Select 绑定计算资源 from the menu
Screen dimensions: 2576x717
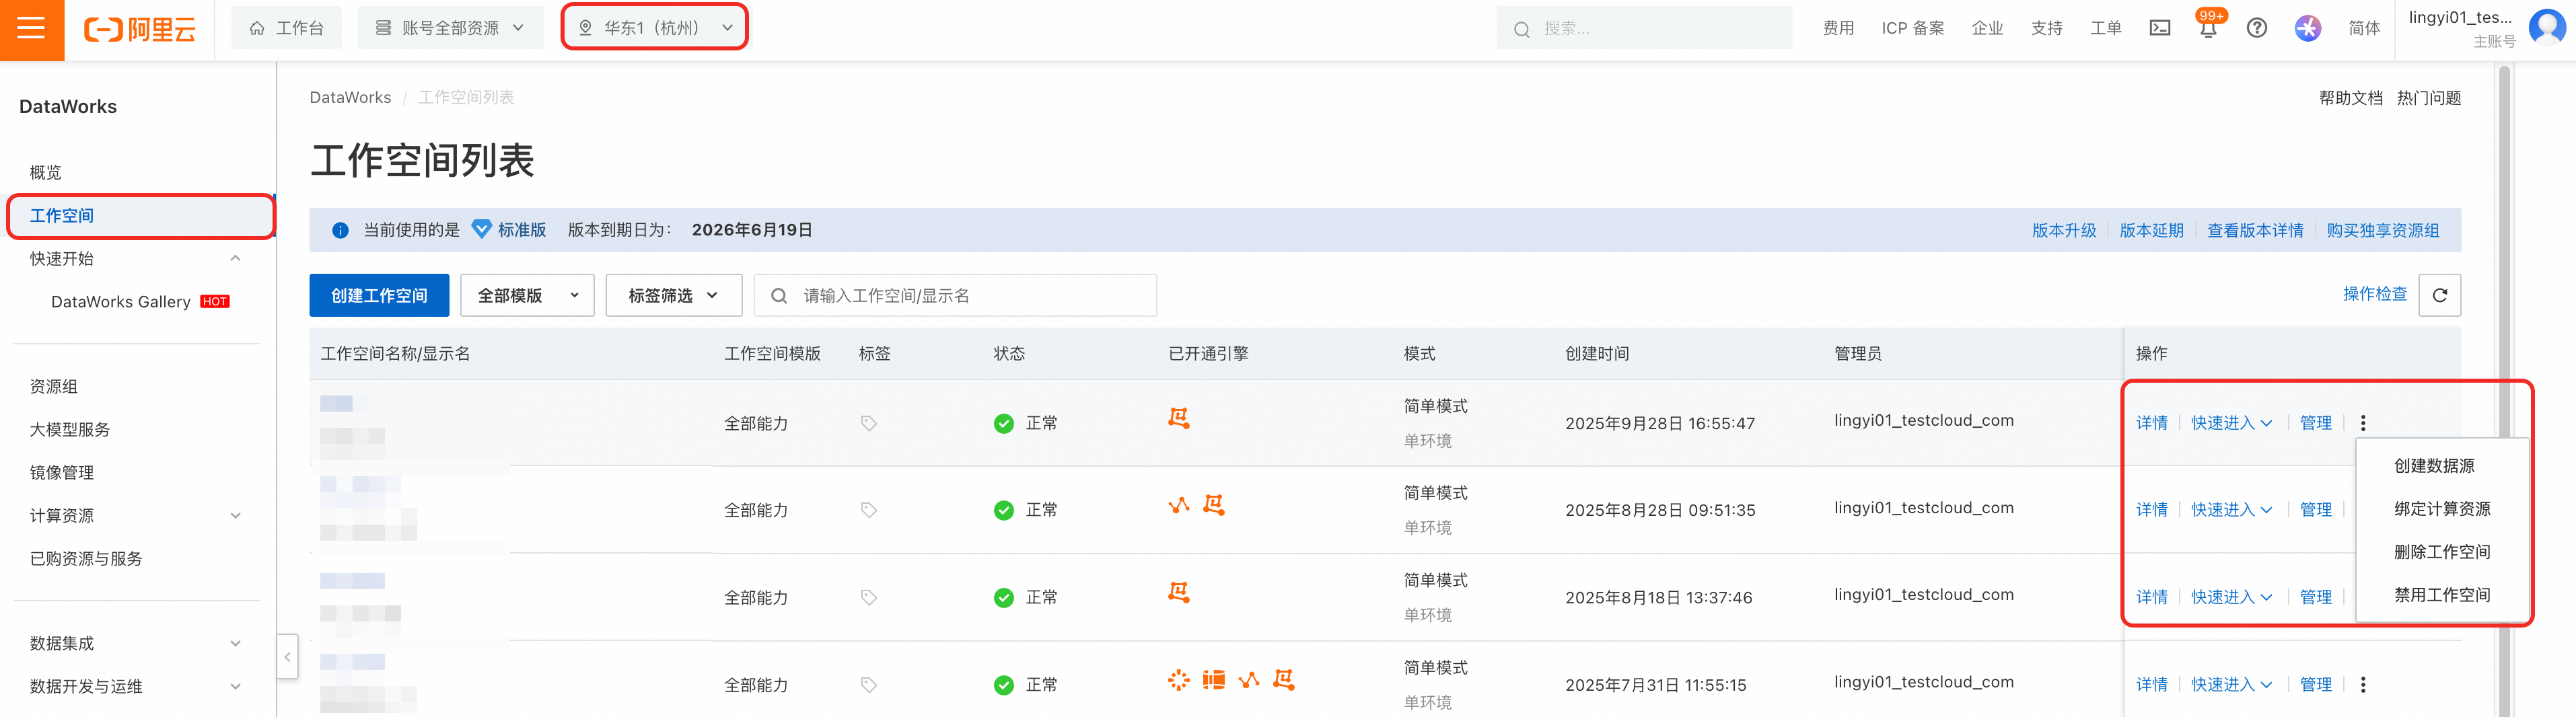[x=2442, y=509]
